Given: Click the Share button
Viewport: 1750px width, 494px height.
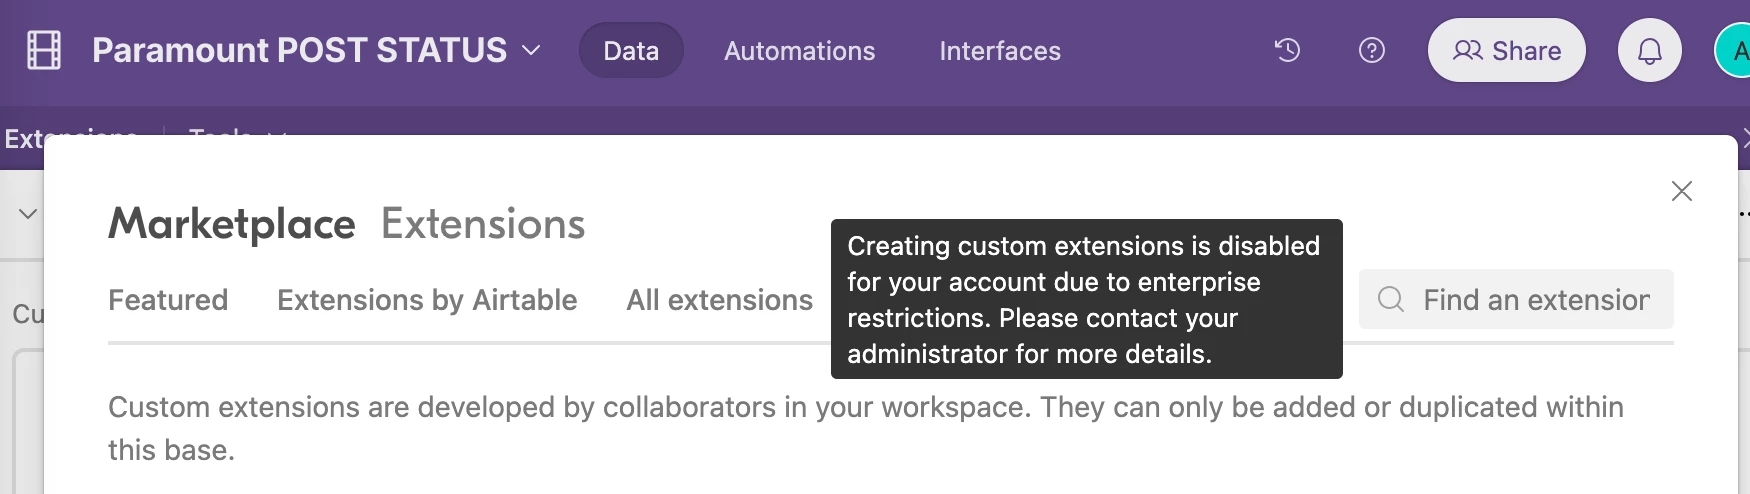Looking at the screenshot, I should pyautogui.click(x=1506, y=50).
